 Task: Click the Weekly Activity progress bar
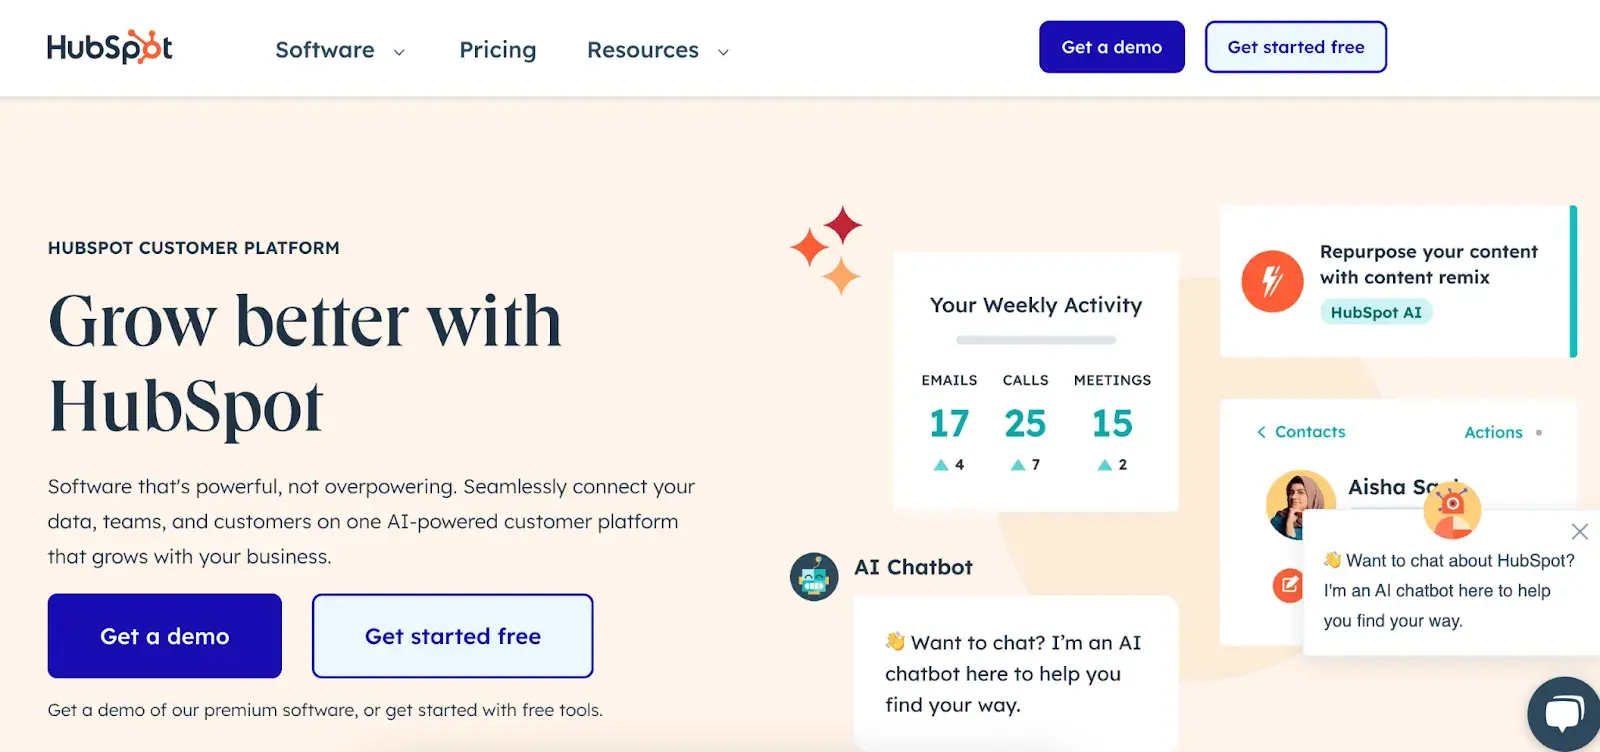point(1035,340)
